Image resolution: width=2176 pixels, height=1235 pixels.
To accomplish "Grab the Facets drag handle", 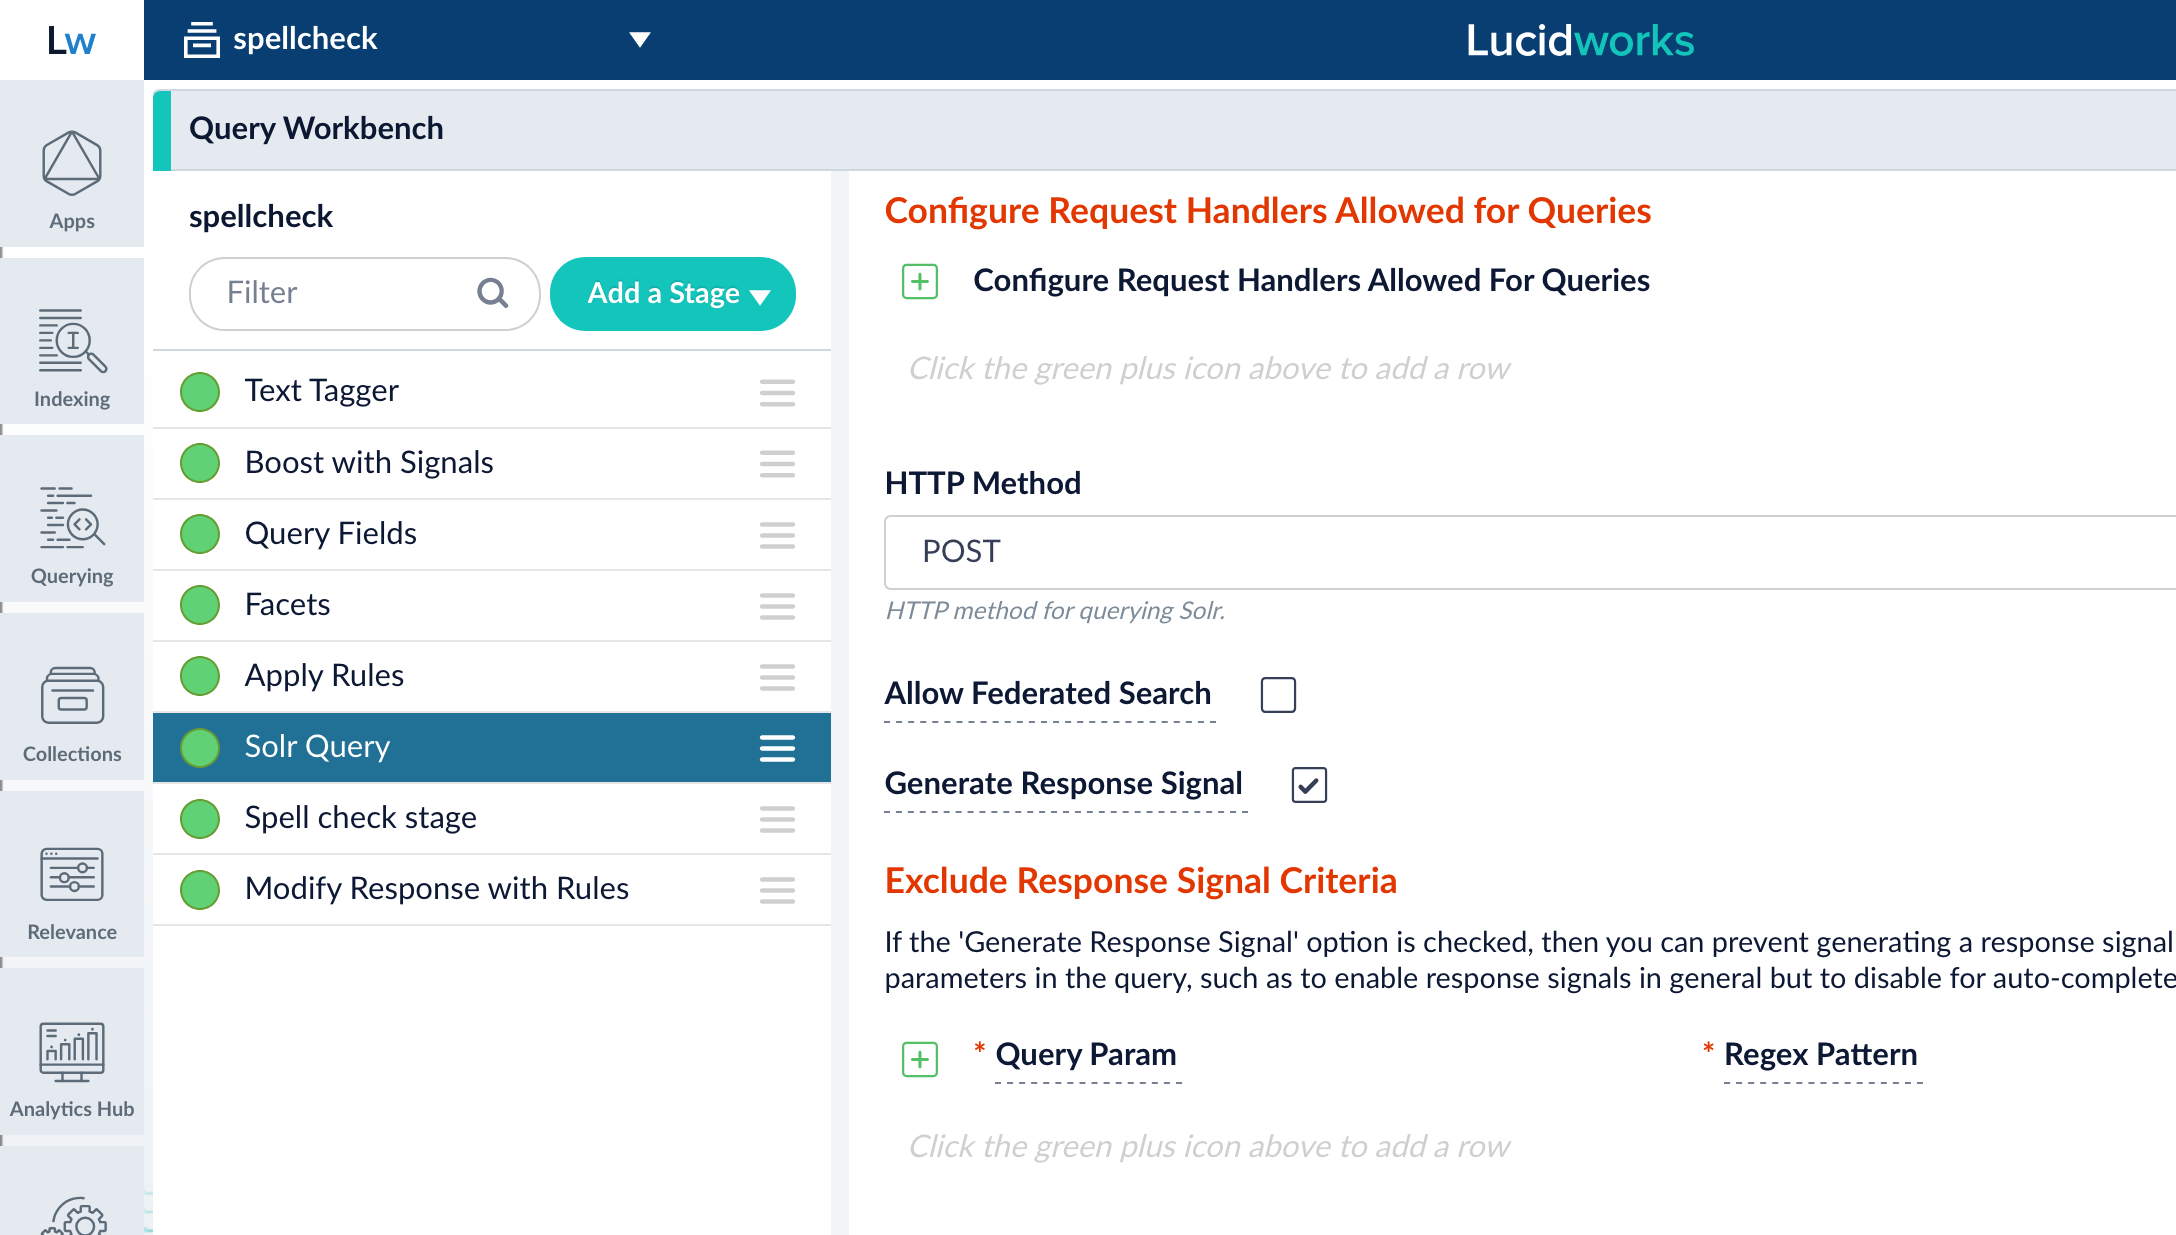I will tap(777, 605).
